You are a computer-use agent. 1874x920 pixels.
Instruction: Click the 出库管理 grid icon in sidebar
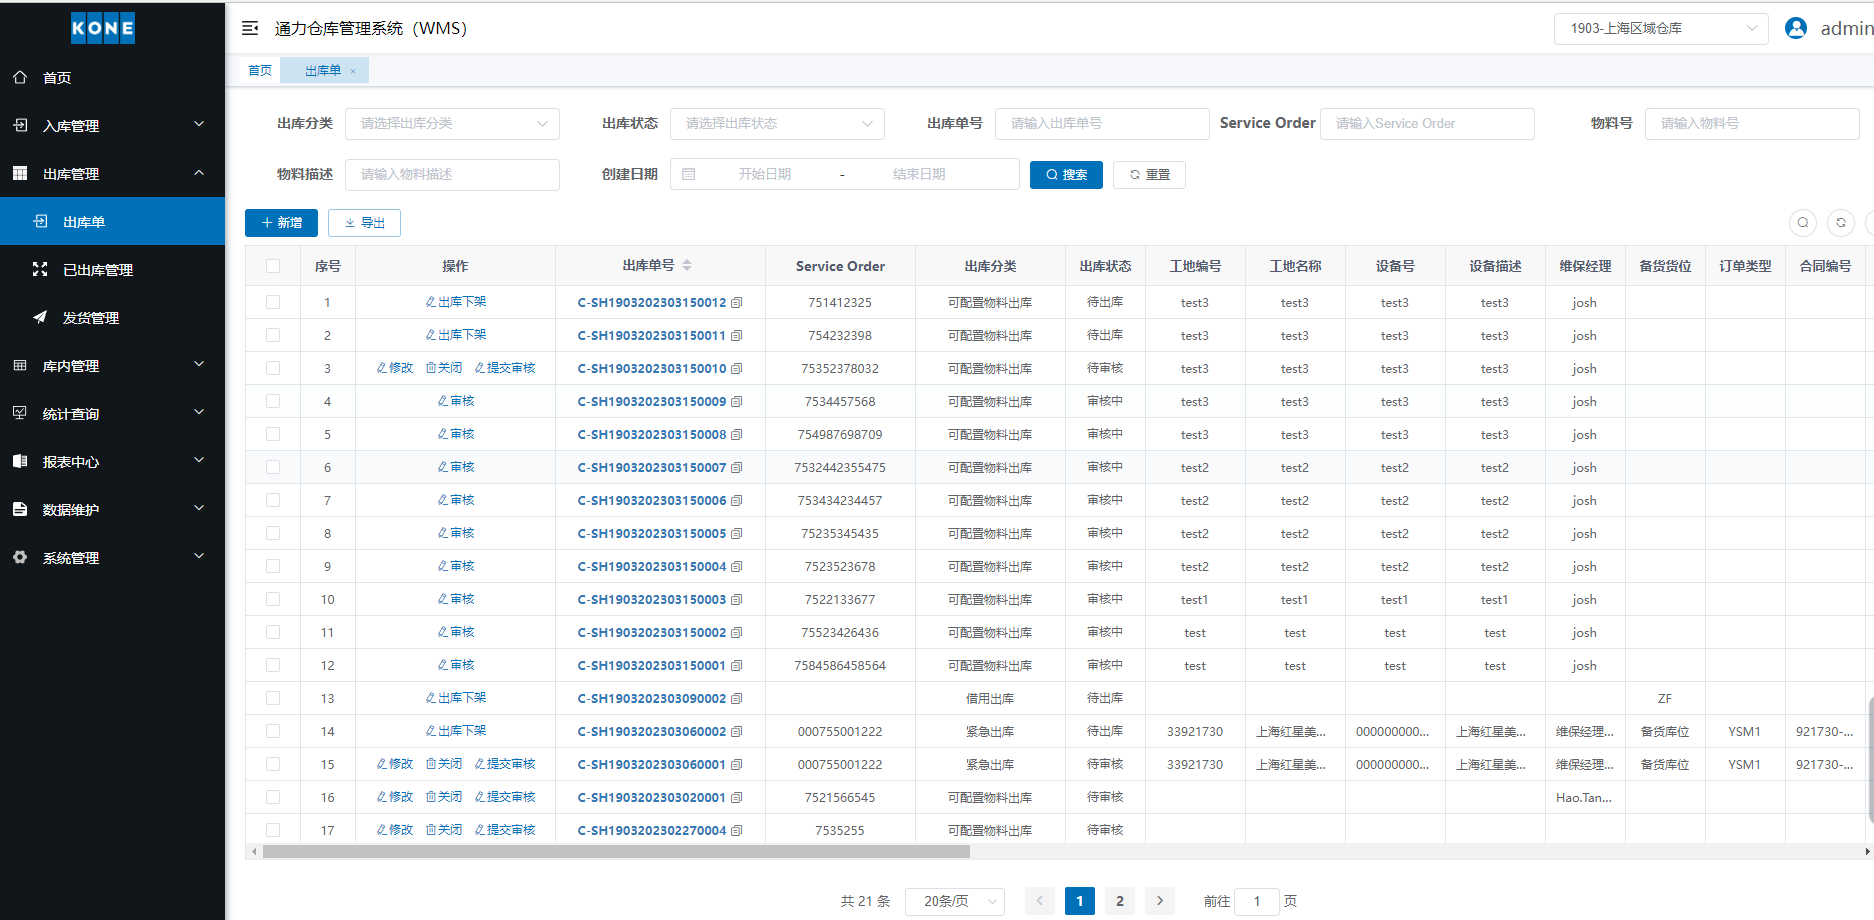[x=20, y=173]
